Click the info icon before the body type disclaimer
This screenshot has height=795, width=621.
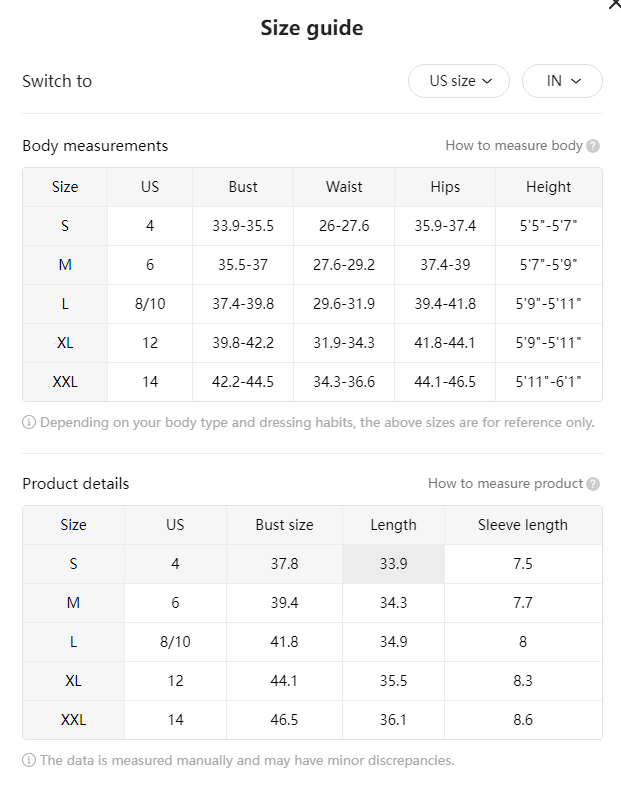click(x=29, y=422)
